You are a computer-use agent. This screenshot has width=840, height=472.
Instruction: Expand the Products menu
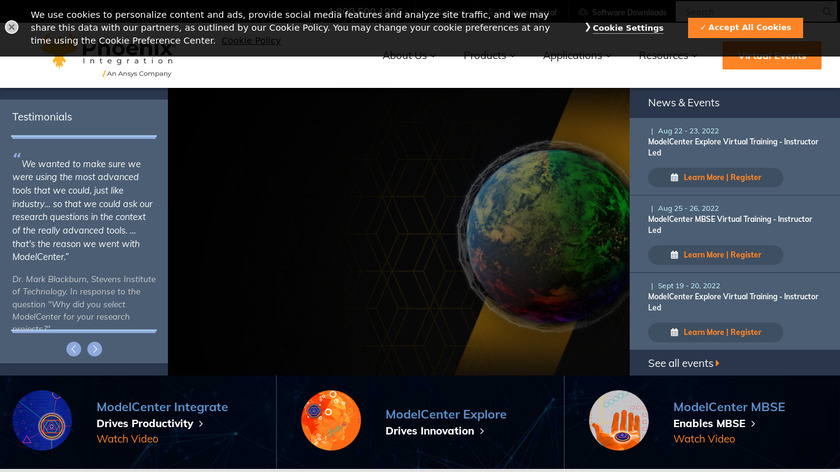[489, 56]
